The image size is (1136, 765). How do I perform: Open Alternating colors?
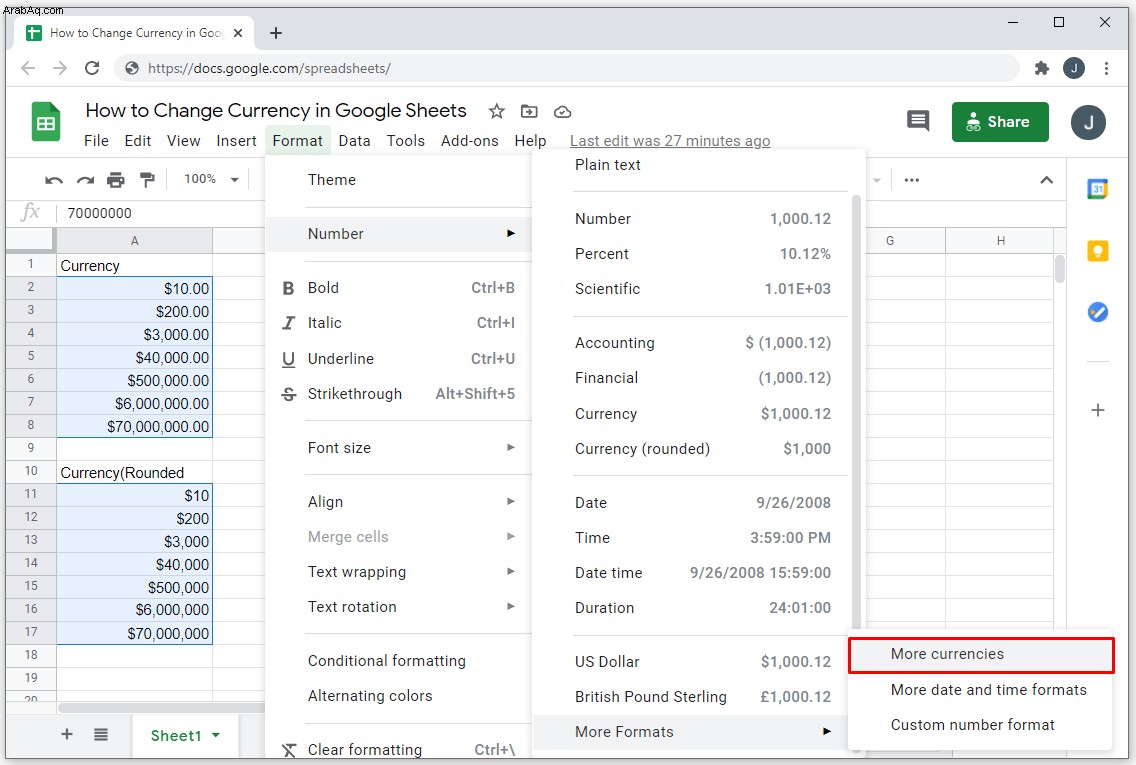coord(398,695)
